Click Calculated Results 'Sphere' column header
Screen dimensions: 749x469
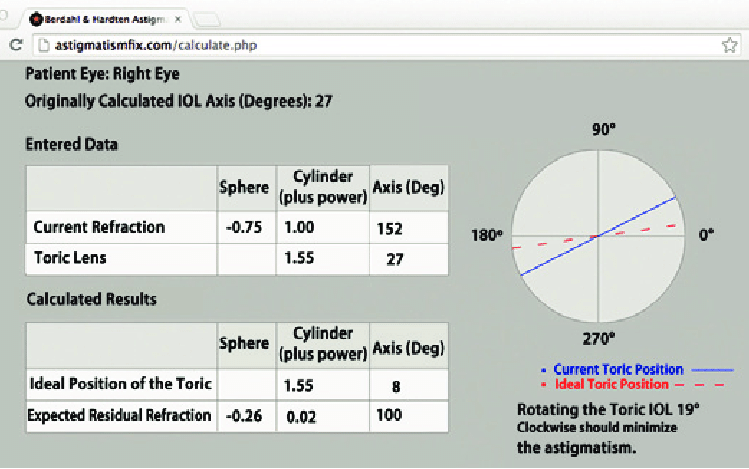coord(244,343)
